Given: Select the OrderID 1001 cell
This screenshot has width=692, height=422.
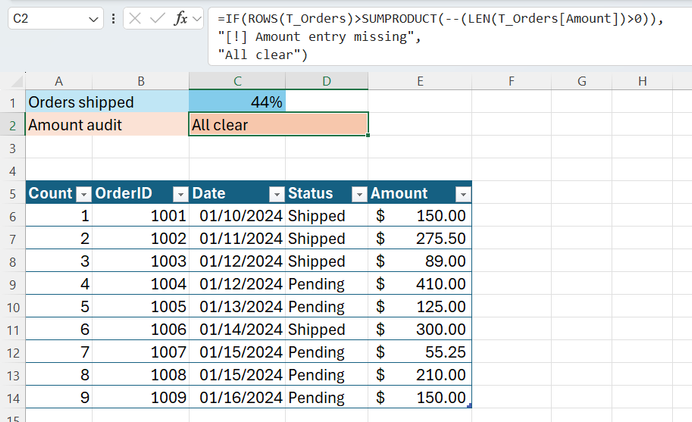Looking at the screenshot, I should click(141, 216).
